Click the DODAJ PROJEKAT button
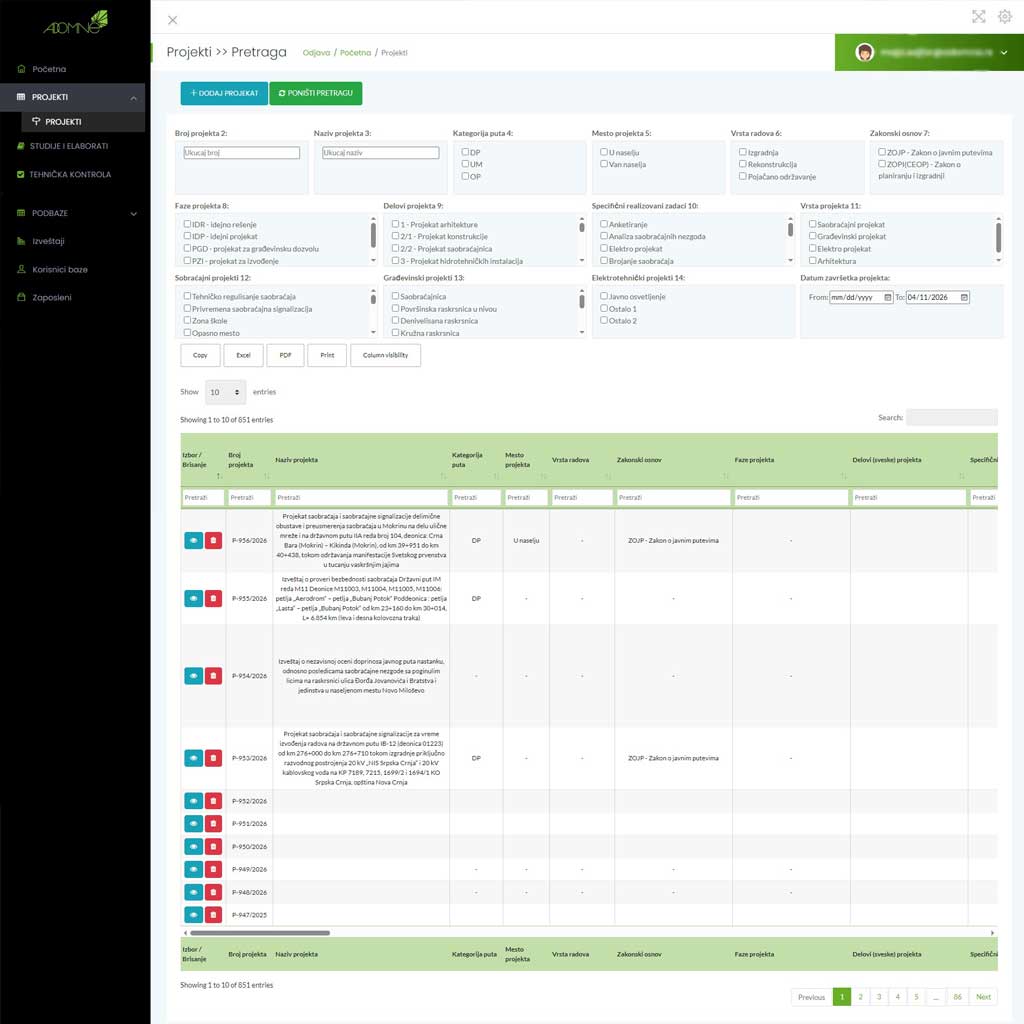 pos(224,93)
